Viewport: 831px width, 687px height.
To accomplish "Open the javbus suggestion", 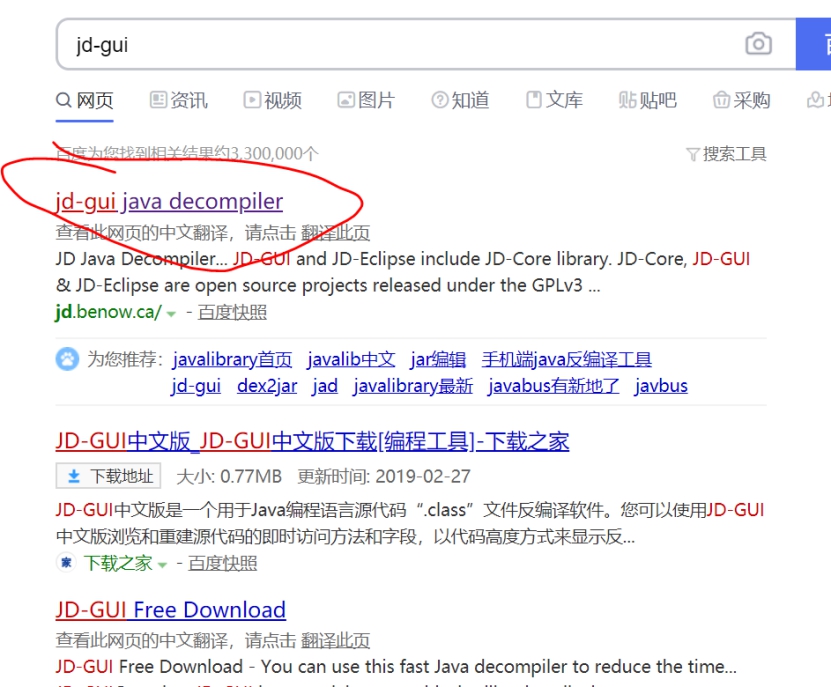I will (661, 386).
